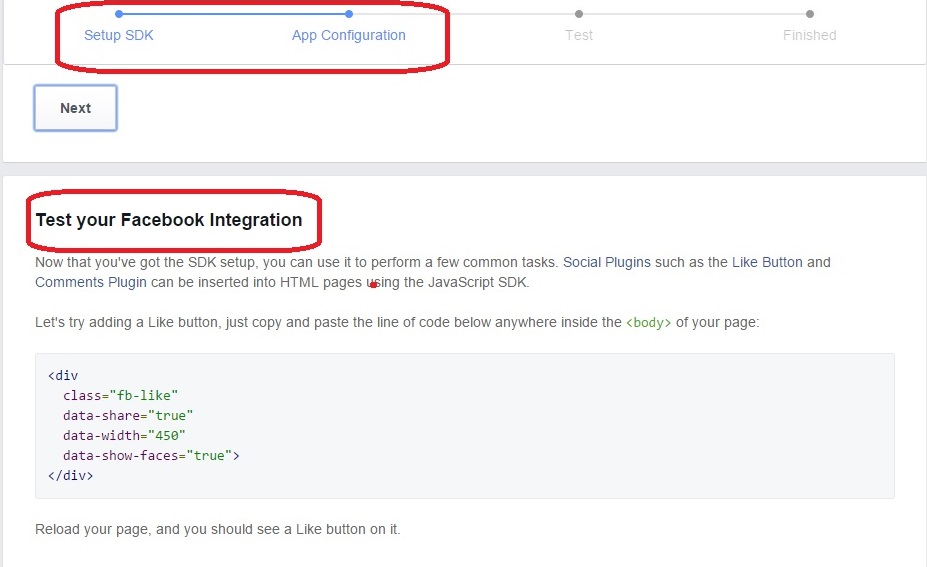Image resolution: width=927 pixels, height=567 pixels.
Task: Click the class="fb-like" code line
Action: [x=121, y=396]
